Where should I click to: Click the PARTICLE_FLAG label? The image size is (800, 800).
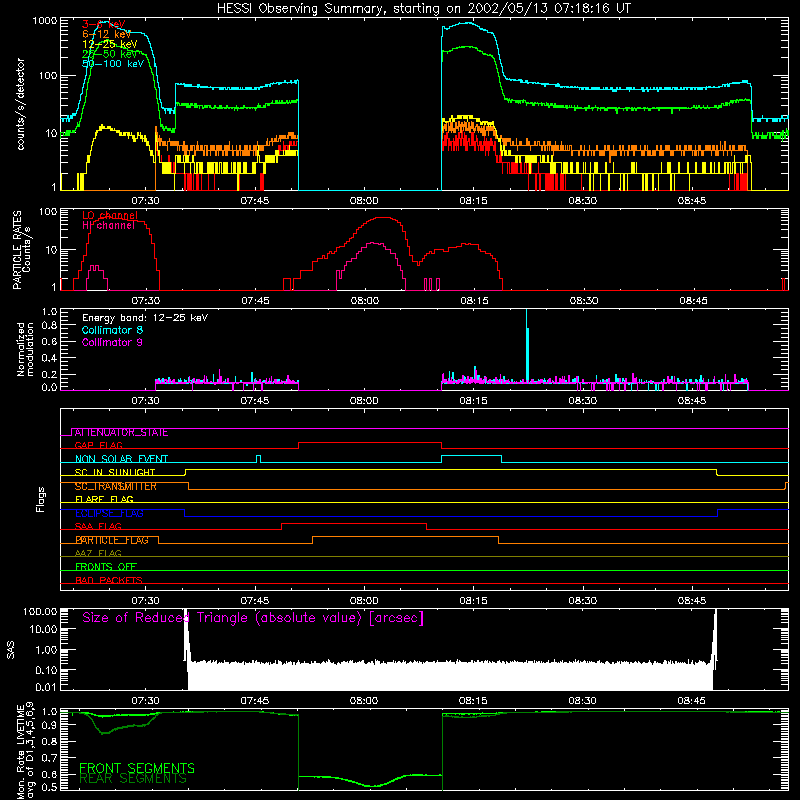112,540
